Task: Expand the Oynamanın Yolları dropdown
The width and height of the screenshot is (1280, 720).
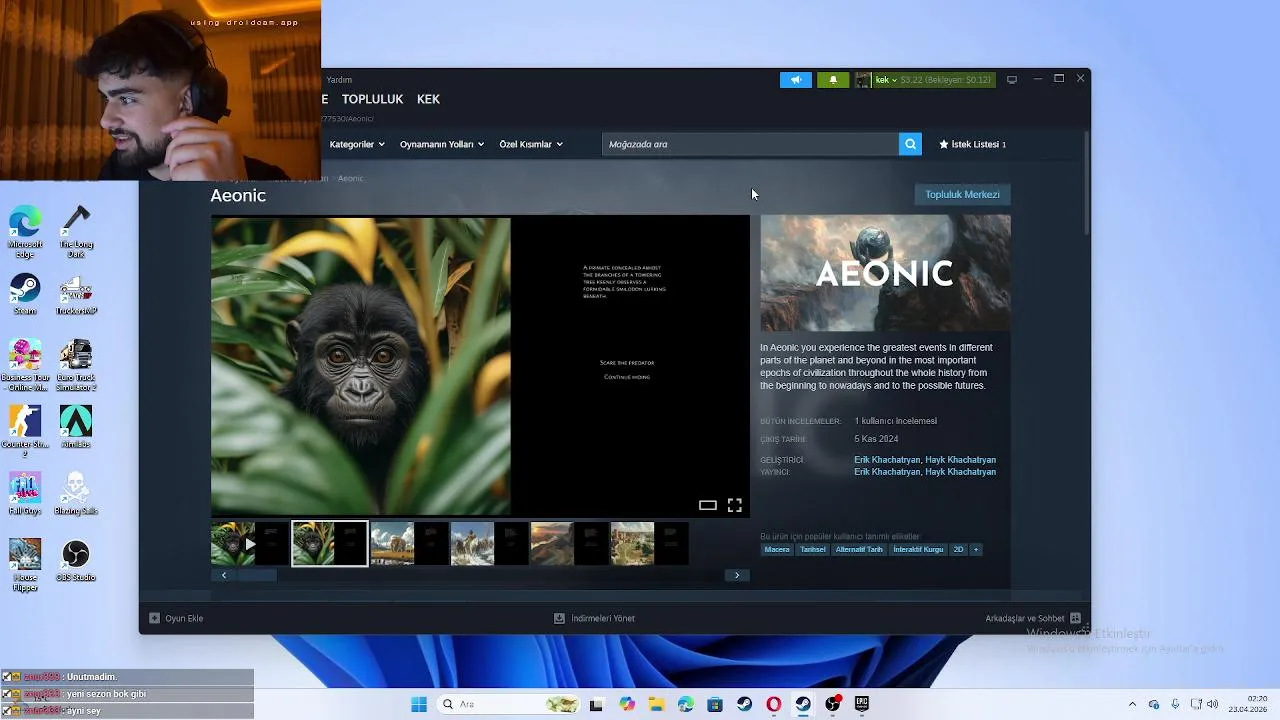Action: pos(442,144)
